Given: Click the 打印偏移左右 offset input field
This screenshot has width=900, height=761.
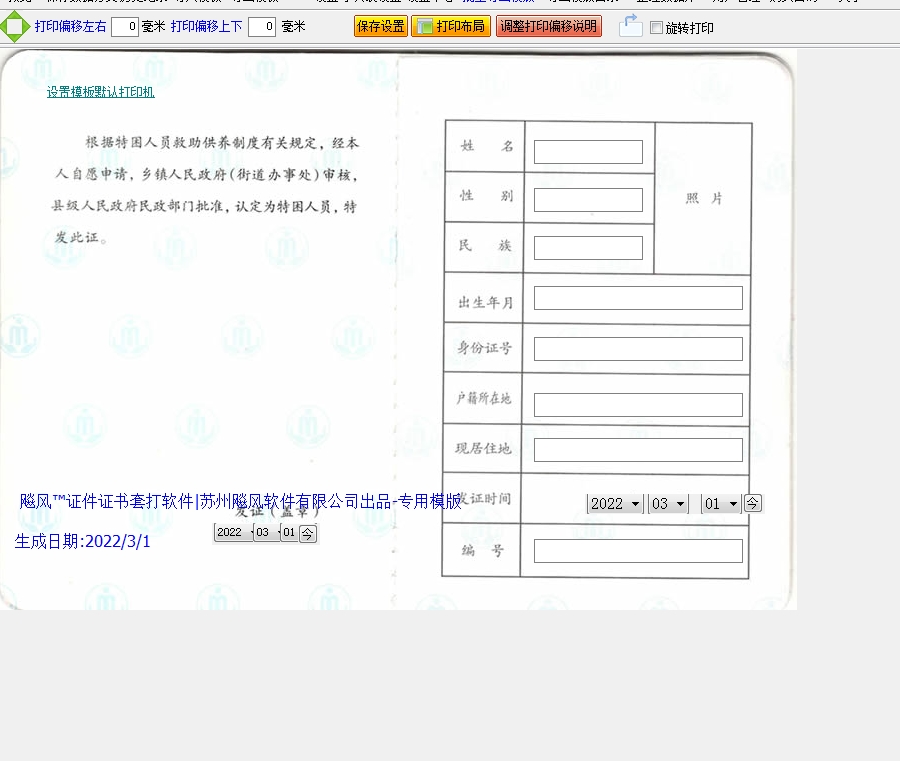Looking at the screenshot, I should (125, 27).
